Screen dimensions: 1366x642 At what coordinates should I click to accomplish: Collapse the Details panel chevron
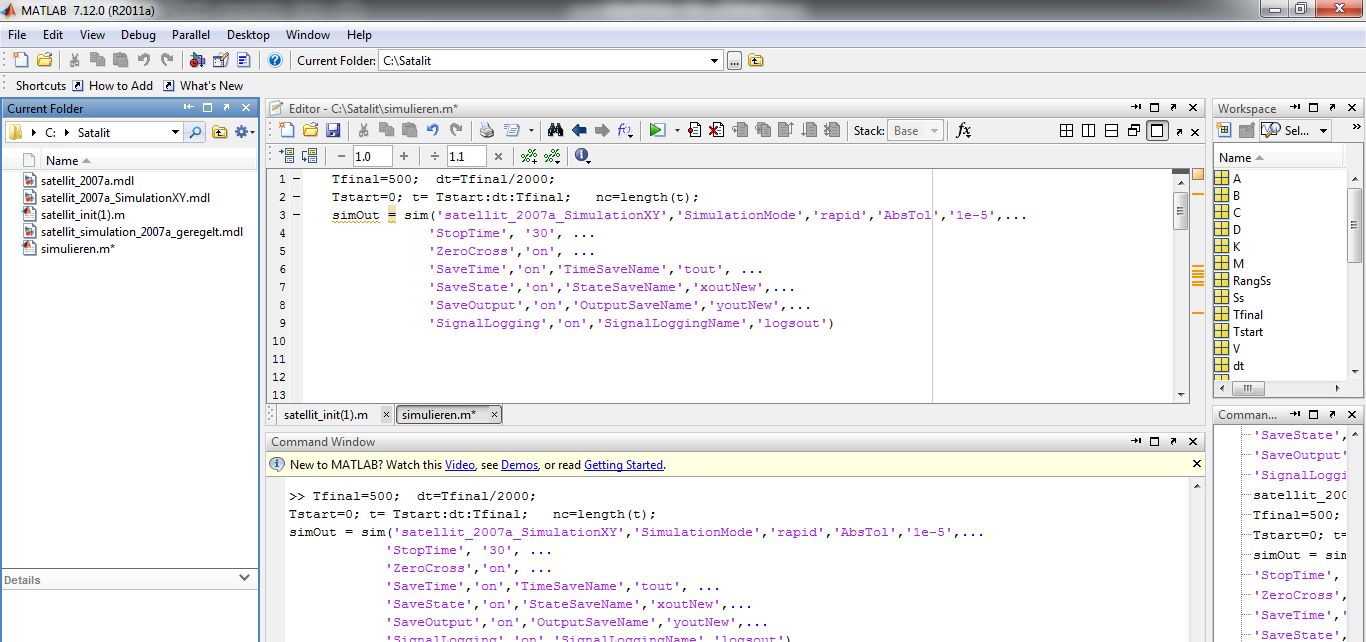pyautogui.click(x=245, y=578)
